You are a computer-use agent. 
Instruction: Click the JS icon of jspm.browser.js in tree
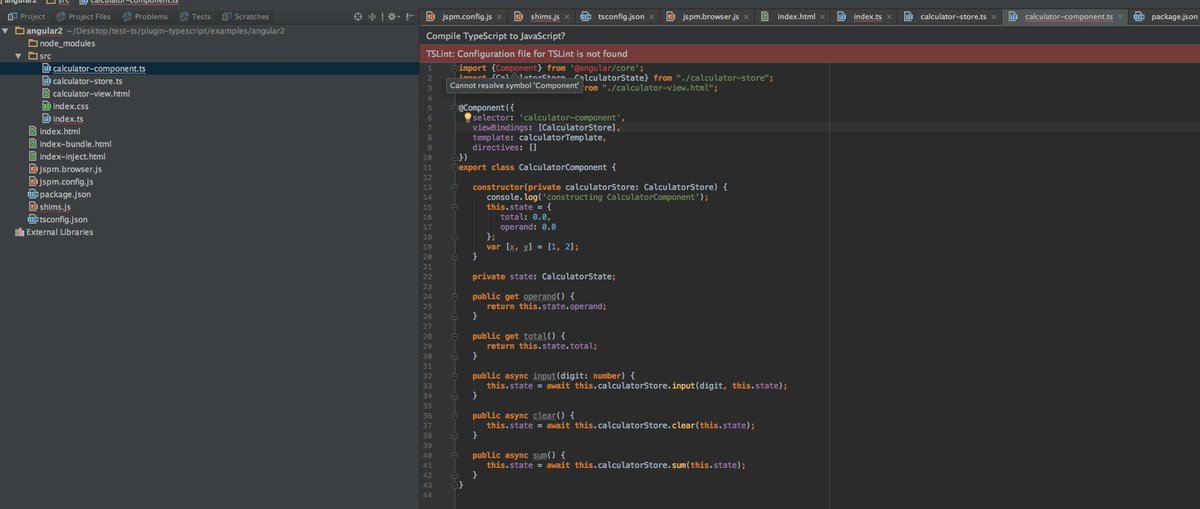[33, 169]
